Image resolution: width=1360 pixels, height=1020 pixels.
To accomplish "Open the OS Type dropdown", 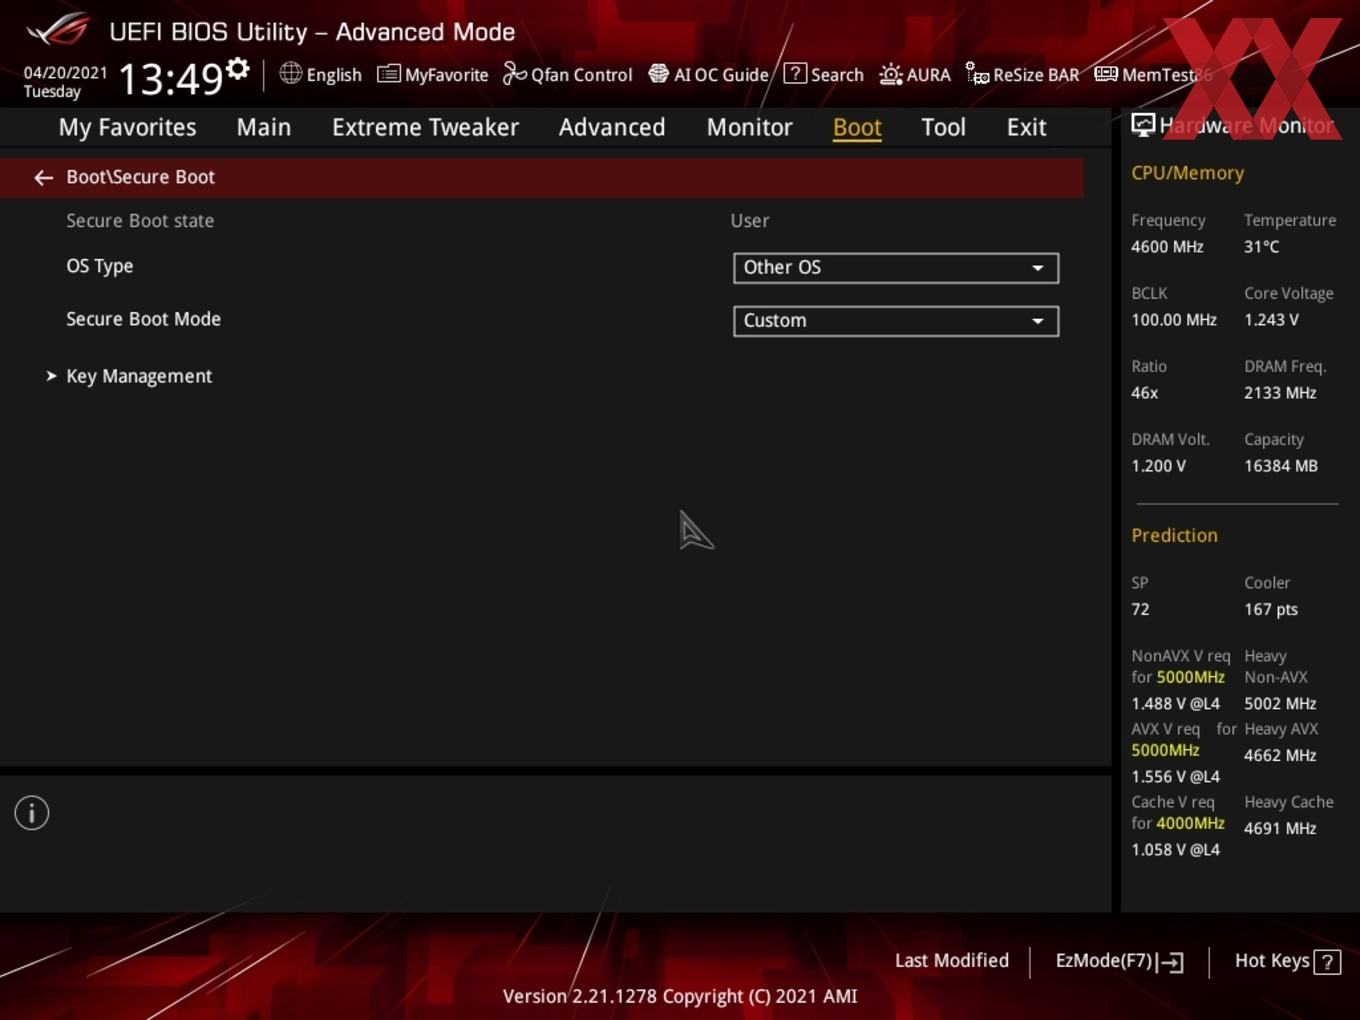I will click(x=896, y=267).
